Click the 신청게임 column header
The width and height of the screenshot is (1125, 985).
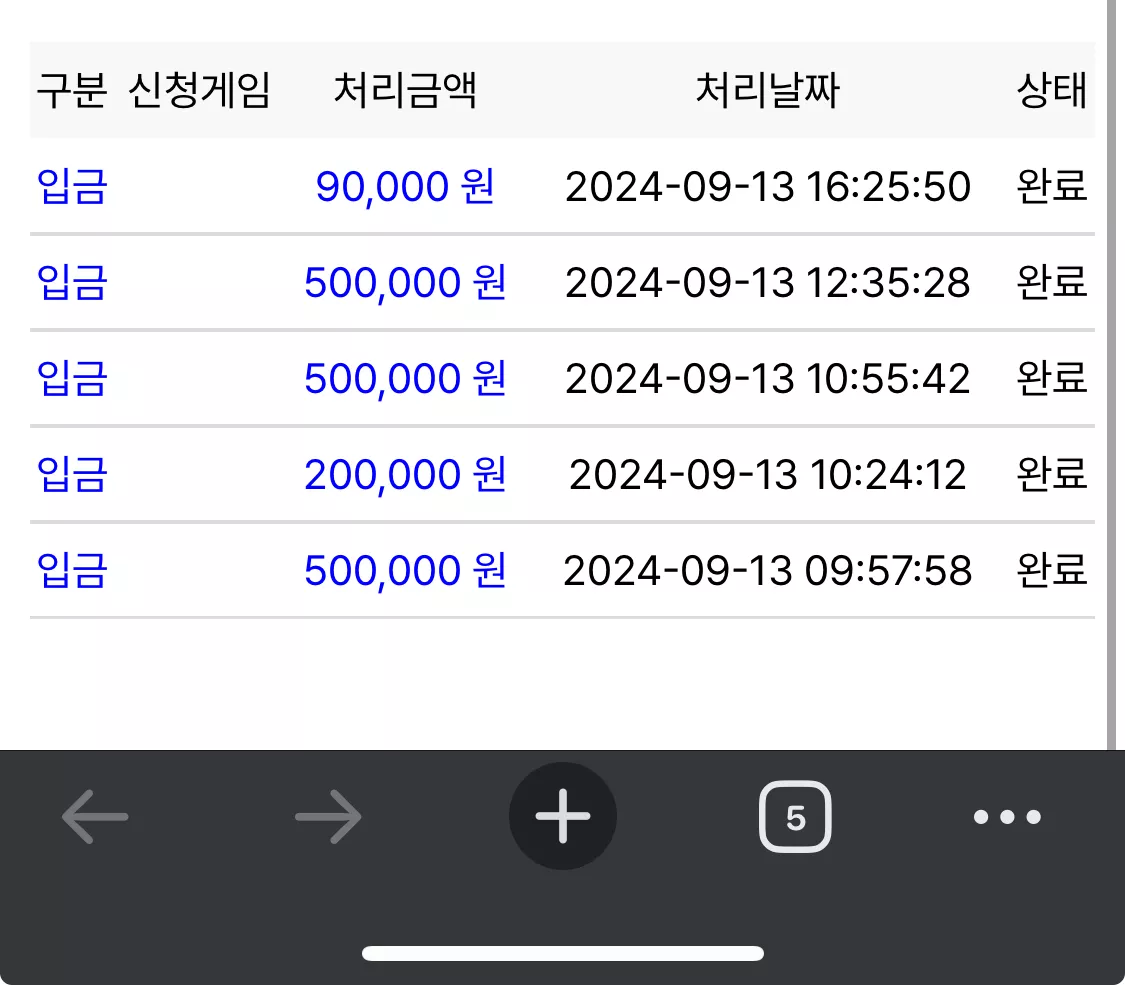[199, 90]
